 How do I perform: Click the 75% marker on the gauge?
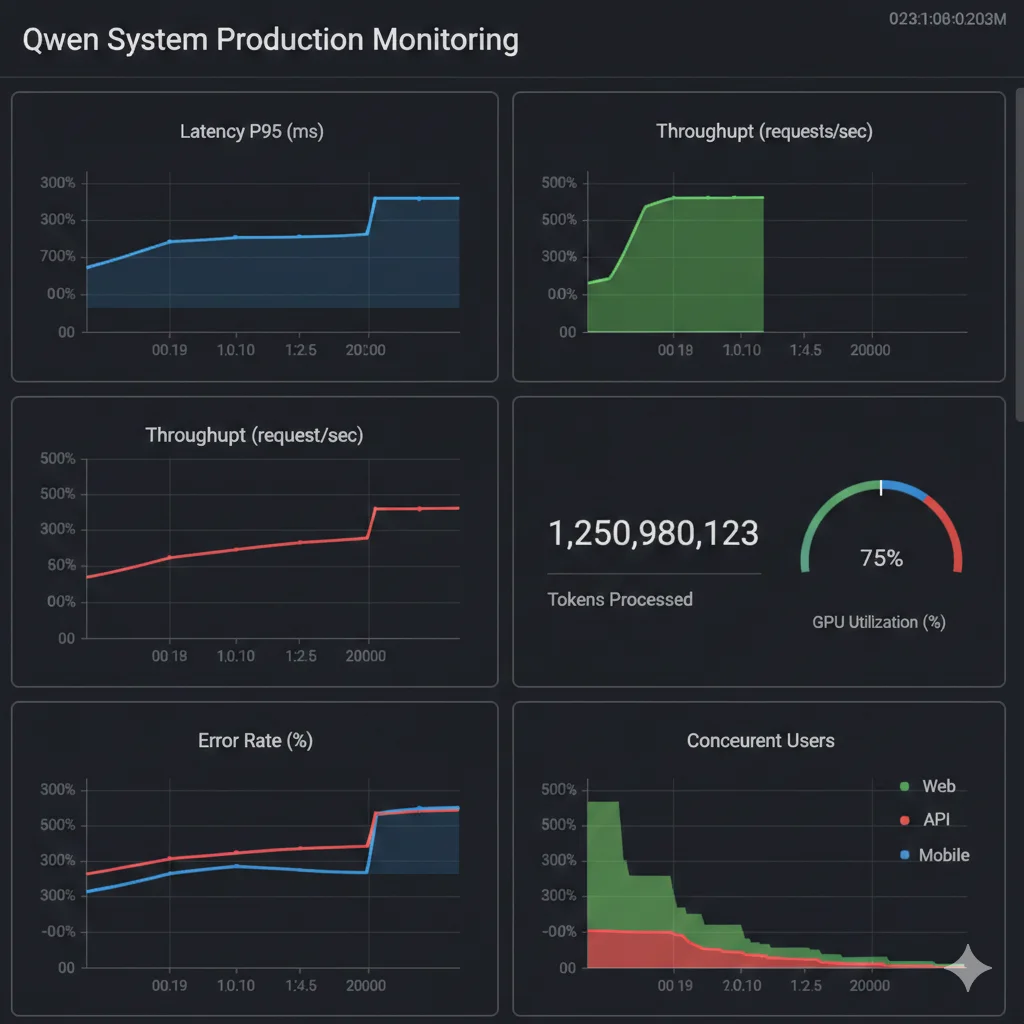click(x=880, y=558)
